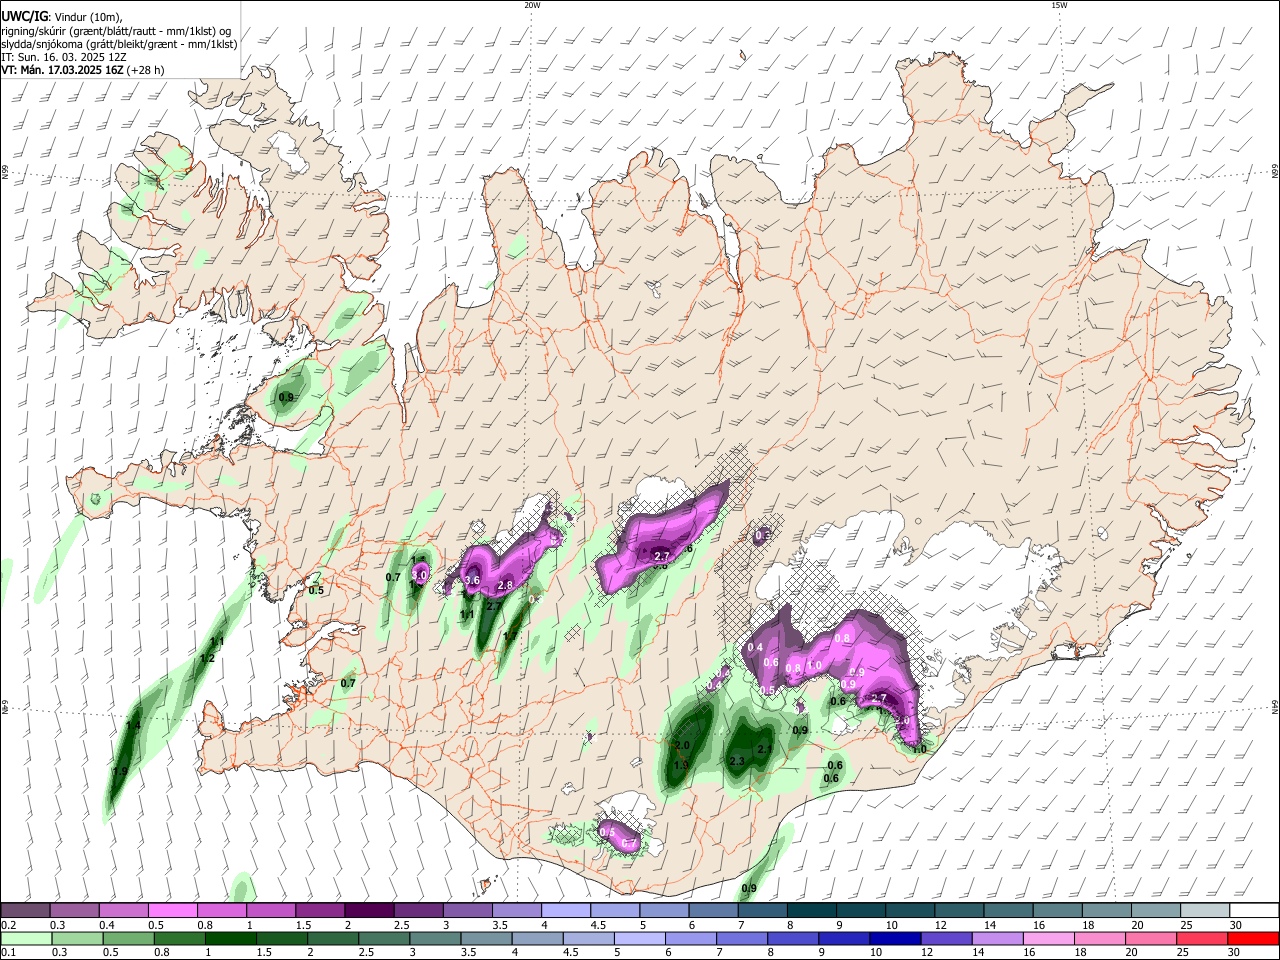Screen dimensions: 1280x960
Task: Select the 0.3–0.5 rain legend swatch
Action: [78, 938]
